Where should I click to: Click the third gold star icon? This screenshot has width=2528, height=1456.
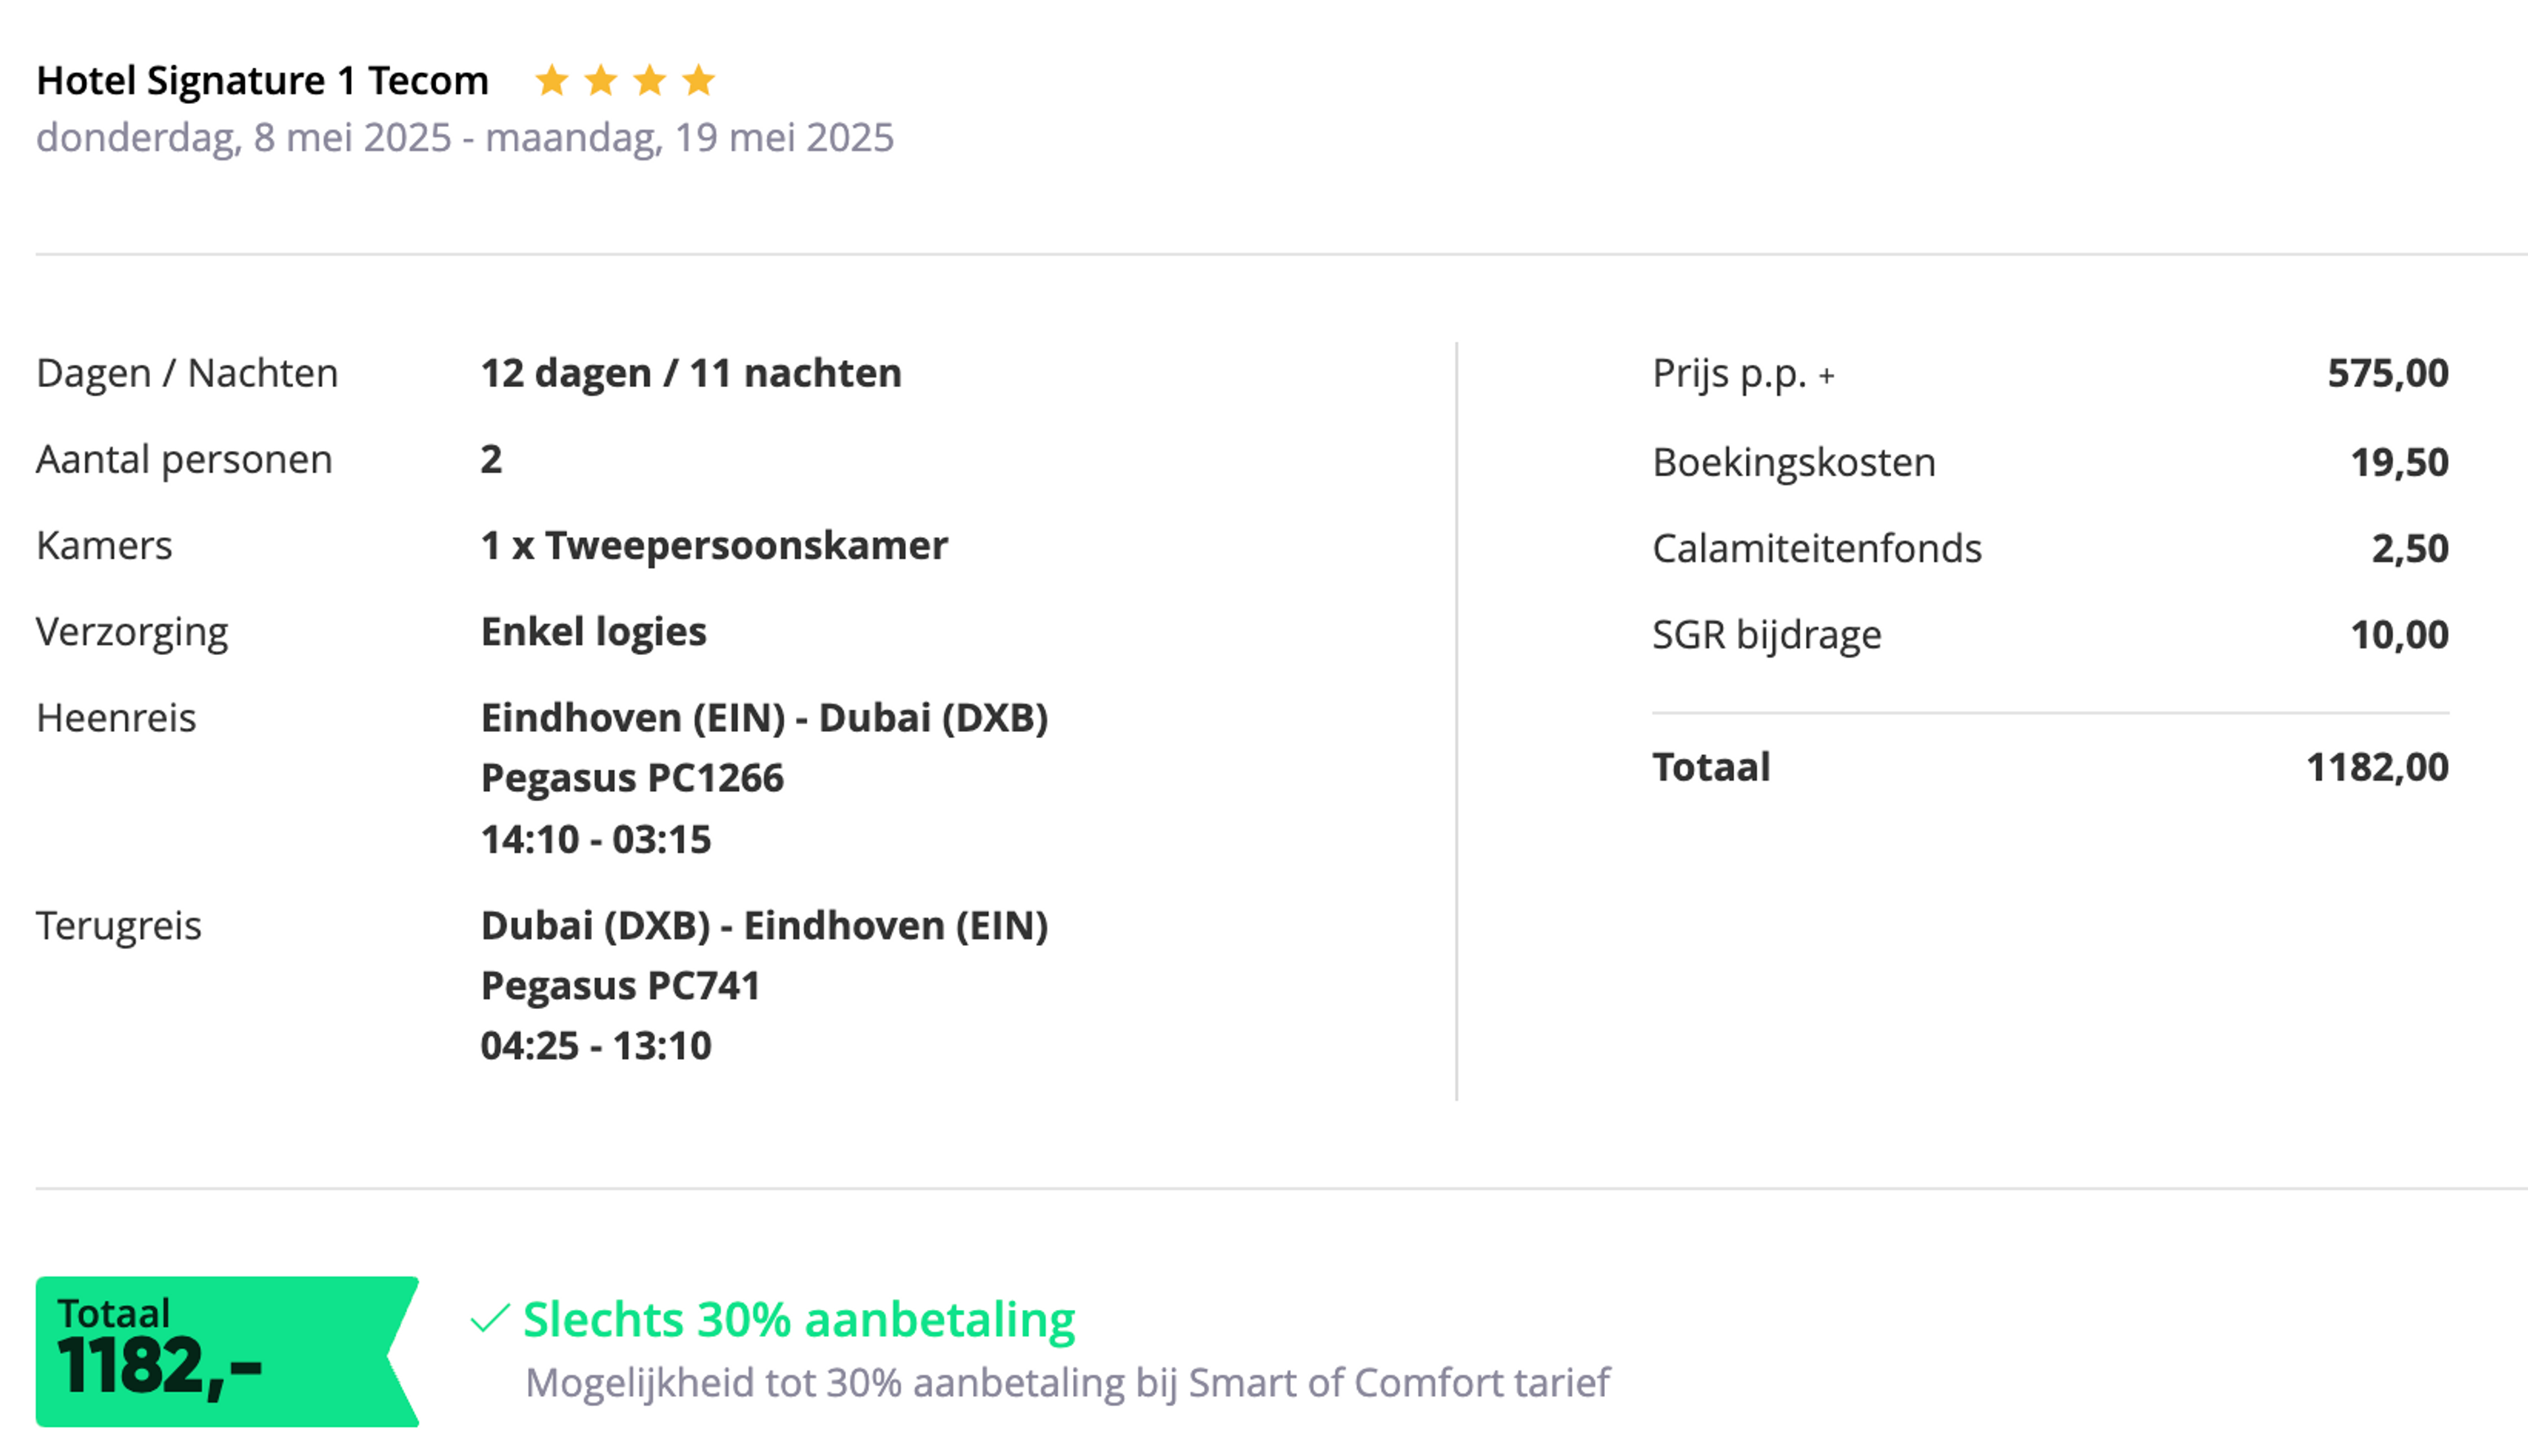650,80
